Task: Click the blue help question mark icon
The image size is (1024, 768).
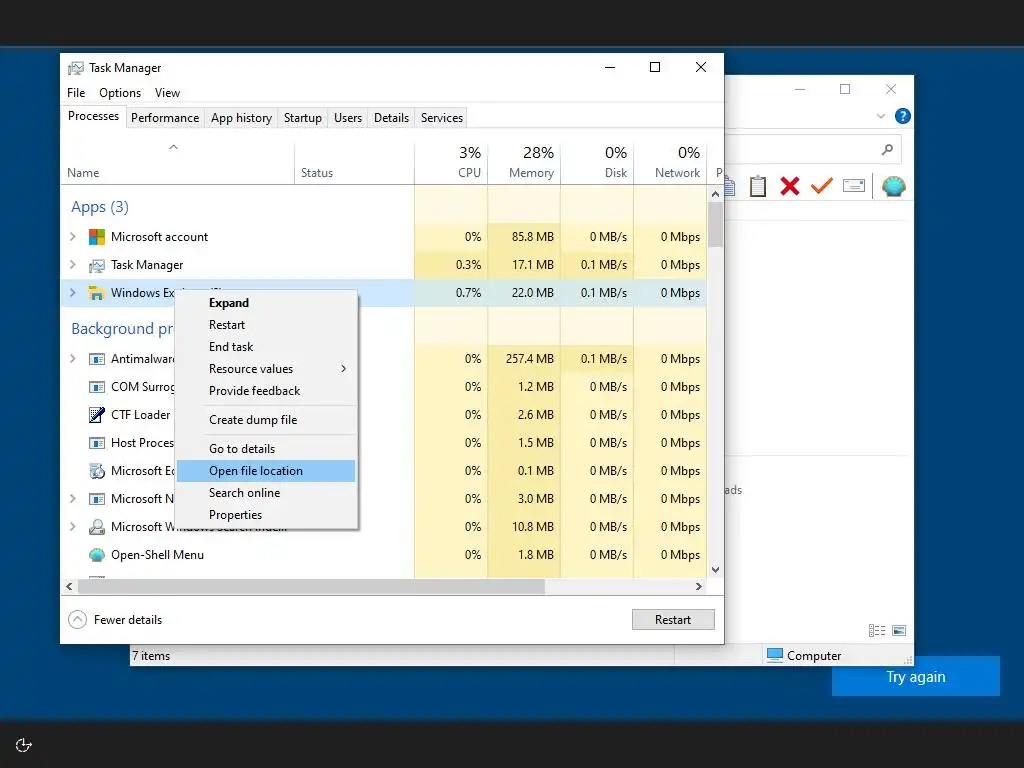Action: click(x=903, y=116)
